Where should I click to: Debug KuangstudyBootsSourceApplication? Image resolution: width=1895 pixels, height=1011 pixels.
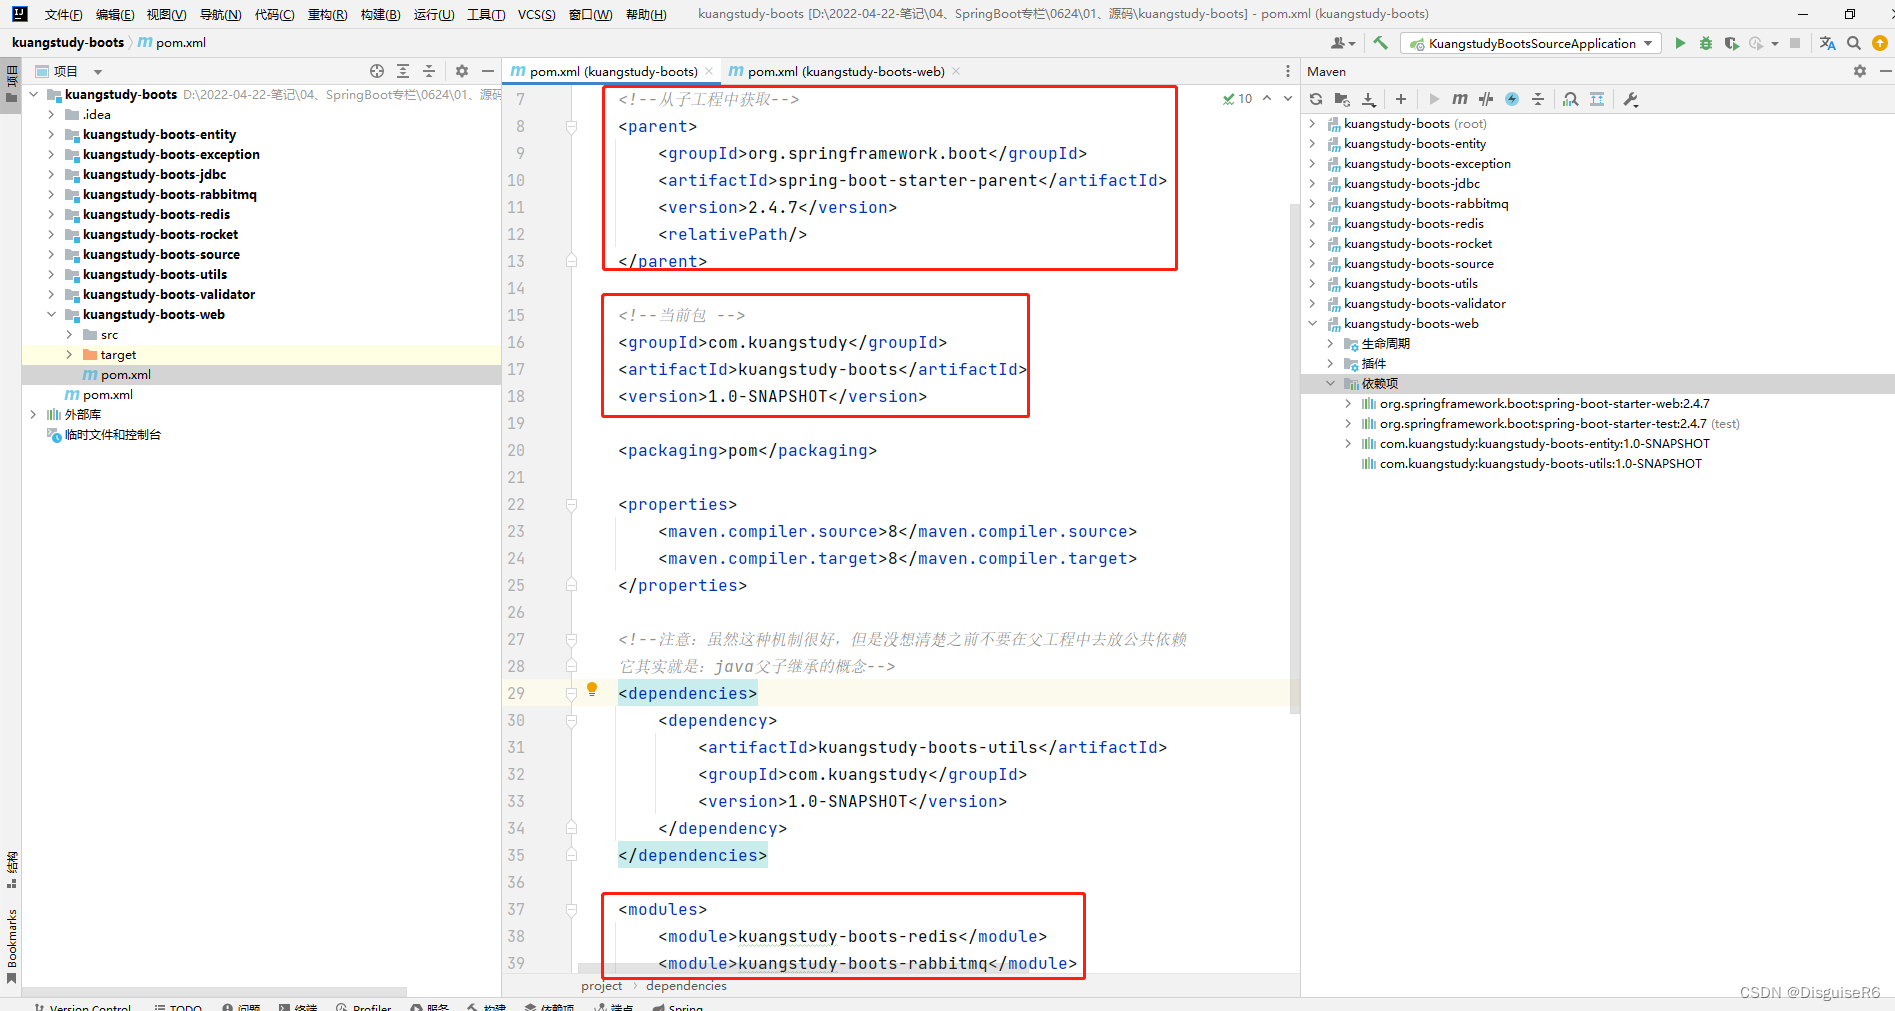tap(1706, 43)
